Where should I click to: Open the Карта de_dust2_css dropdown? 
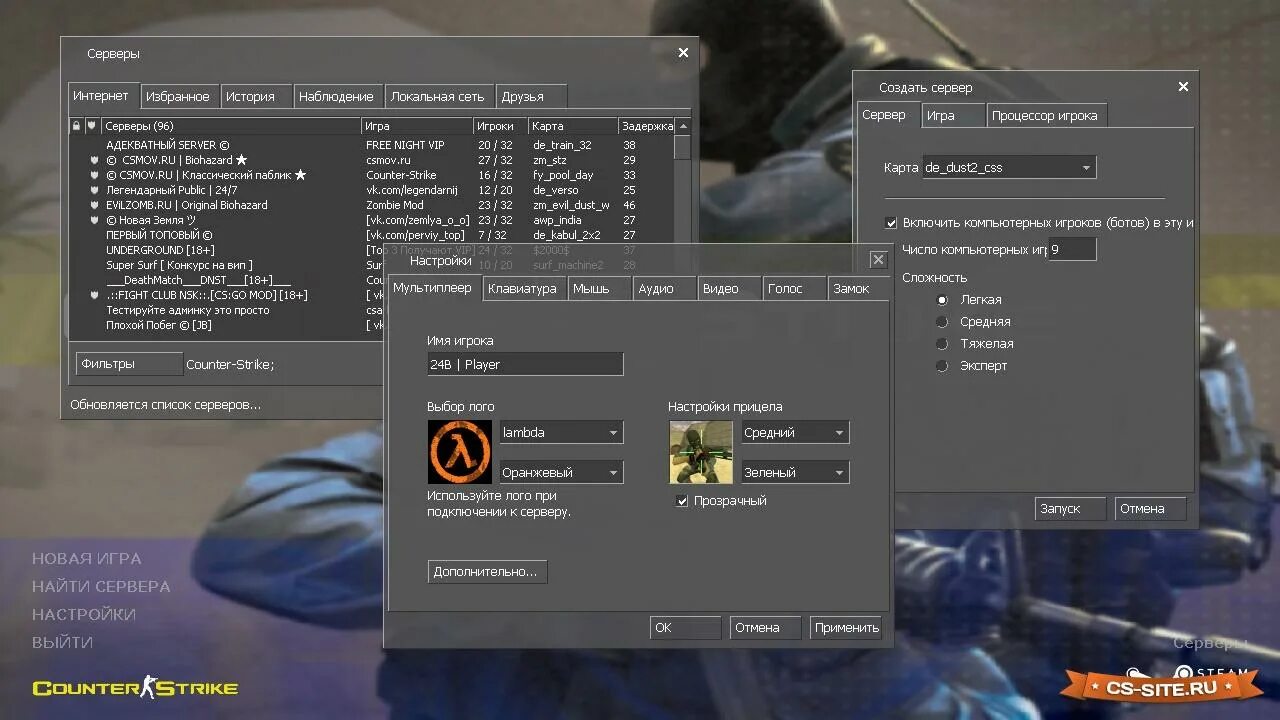point(1009,168)
